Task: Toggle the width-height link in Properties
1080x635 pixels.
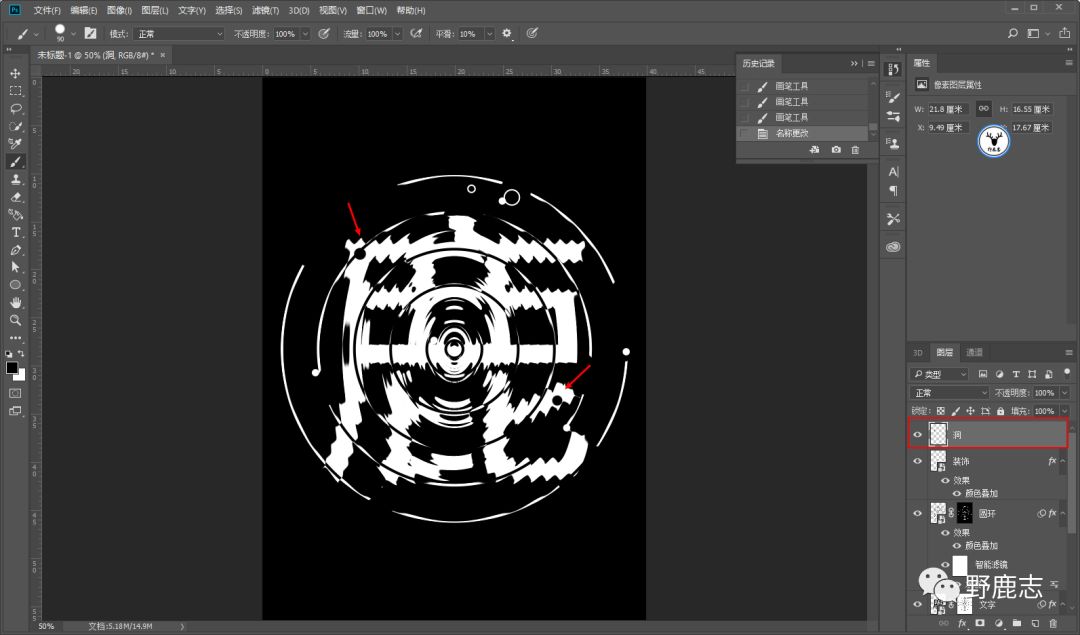Action: pos(984,108)
